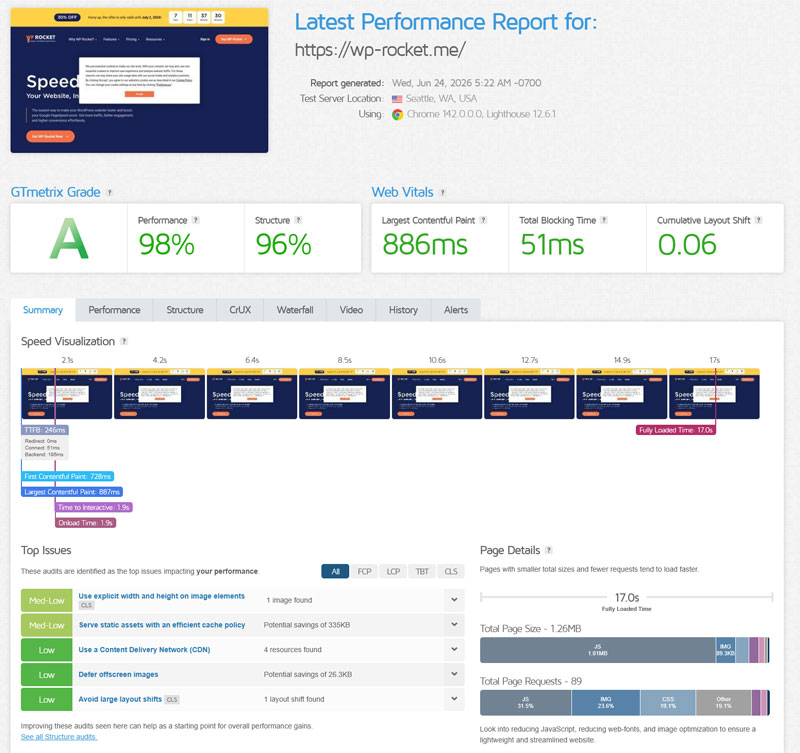800x753 pixels.
Task: Click the 6.4s filmstrip frame
Action: click(x=252, y=393)
